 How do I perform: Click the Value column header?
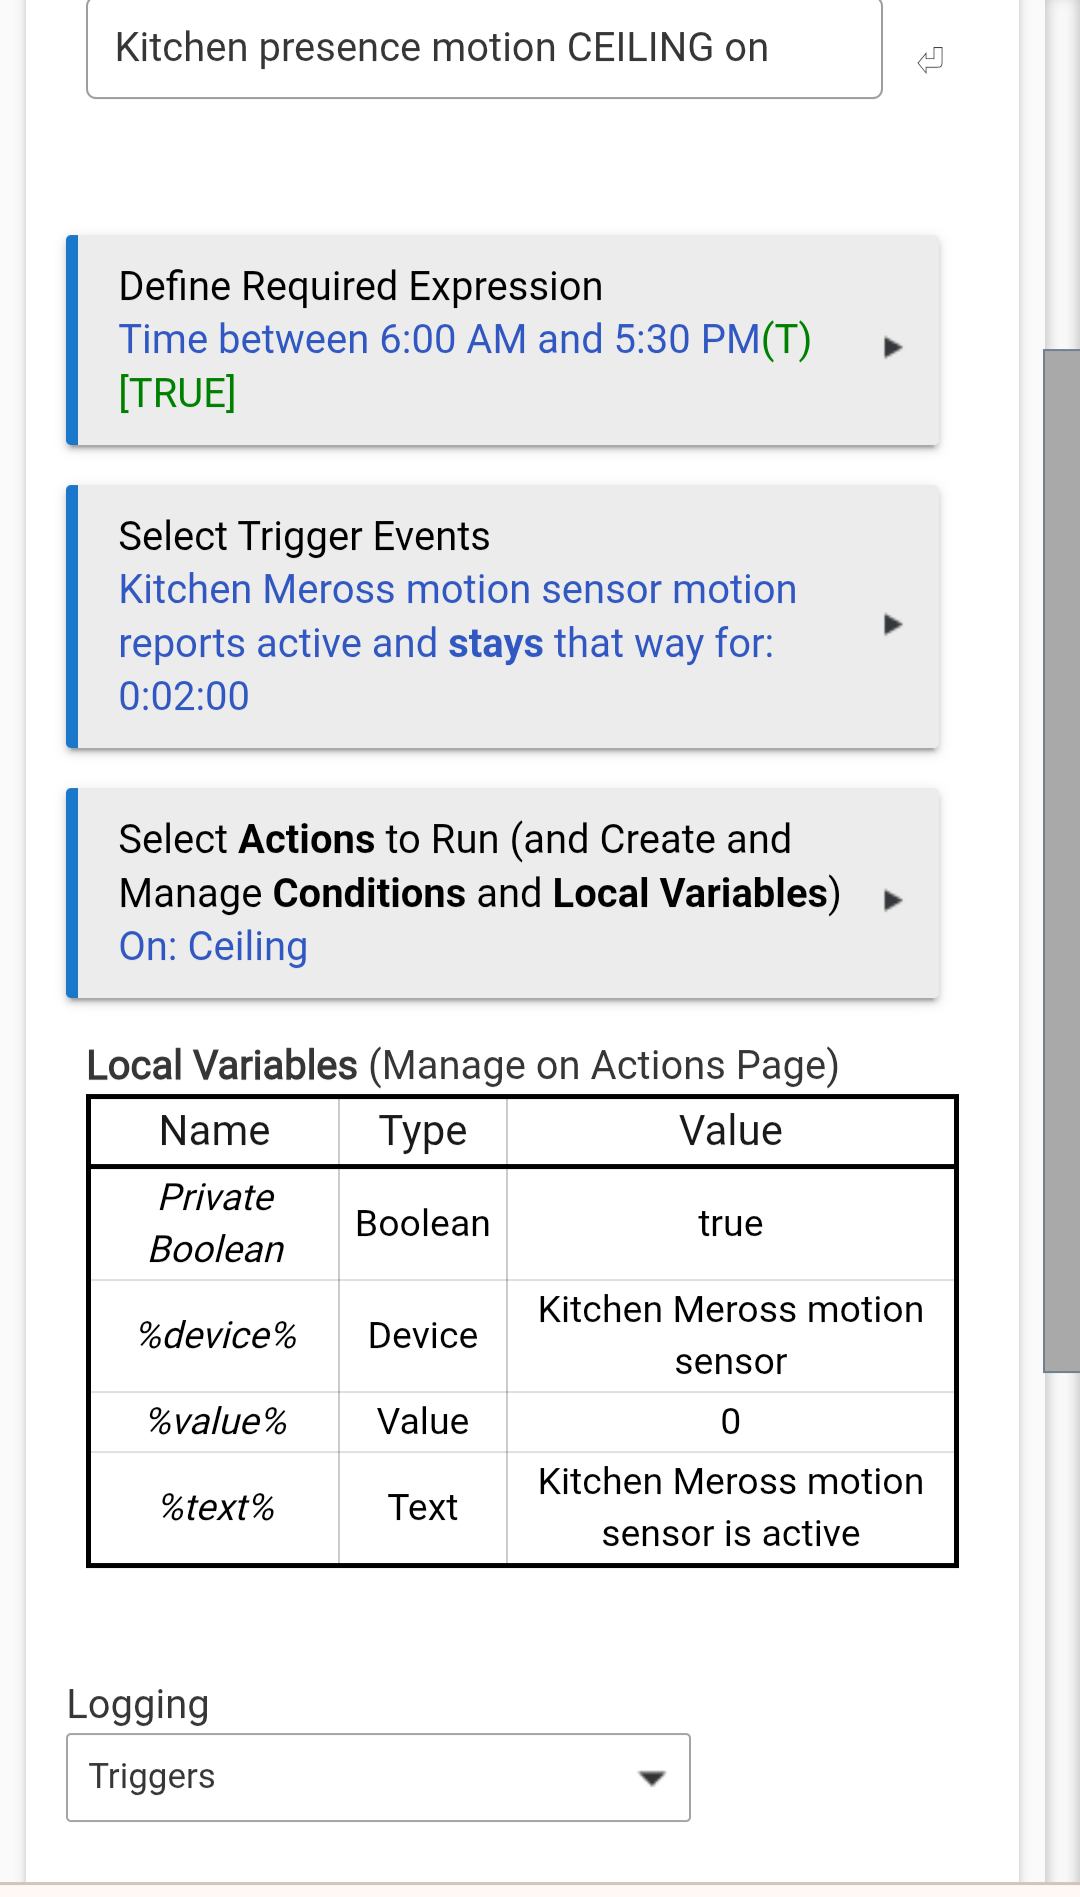[x=730, y=1132]
